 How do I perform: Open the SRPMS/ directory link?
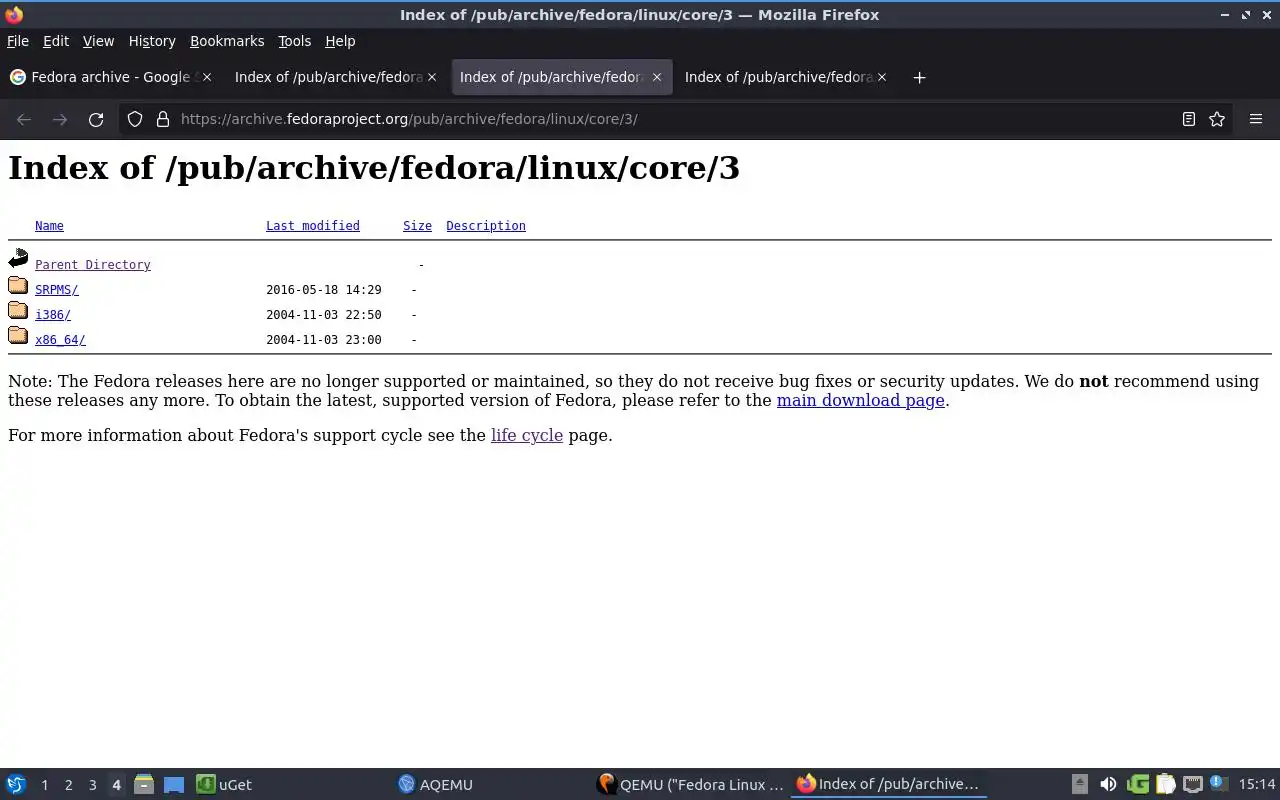point(57,290)
